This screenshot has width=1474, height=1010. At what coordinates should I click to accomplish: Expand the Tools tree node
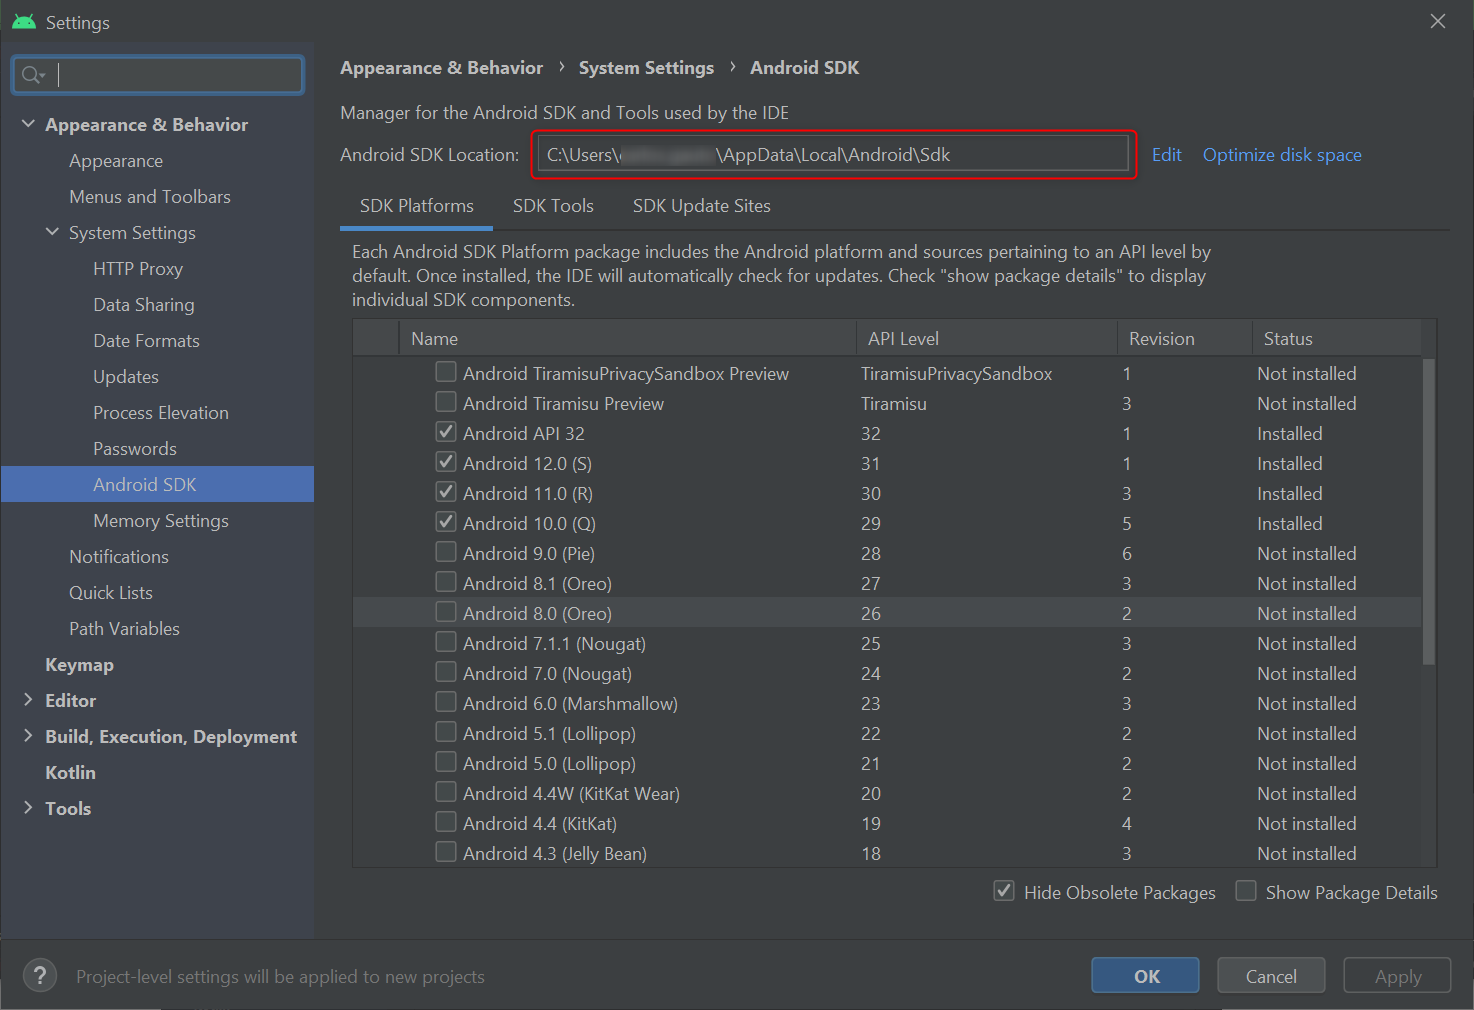tap(28, 808)
